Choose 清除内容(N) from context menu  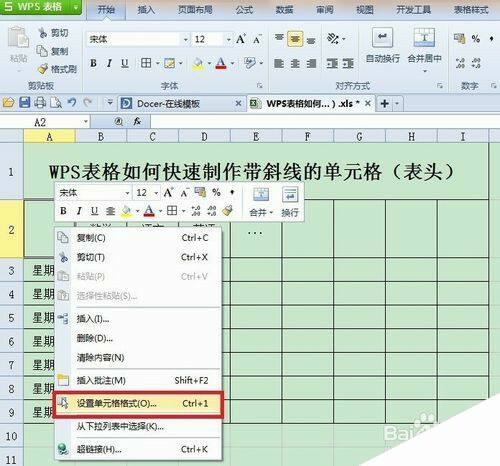[x=138, y=358]
